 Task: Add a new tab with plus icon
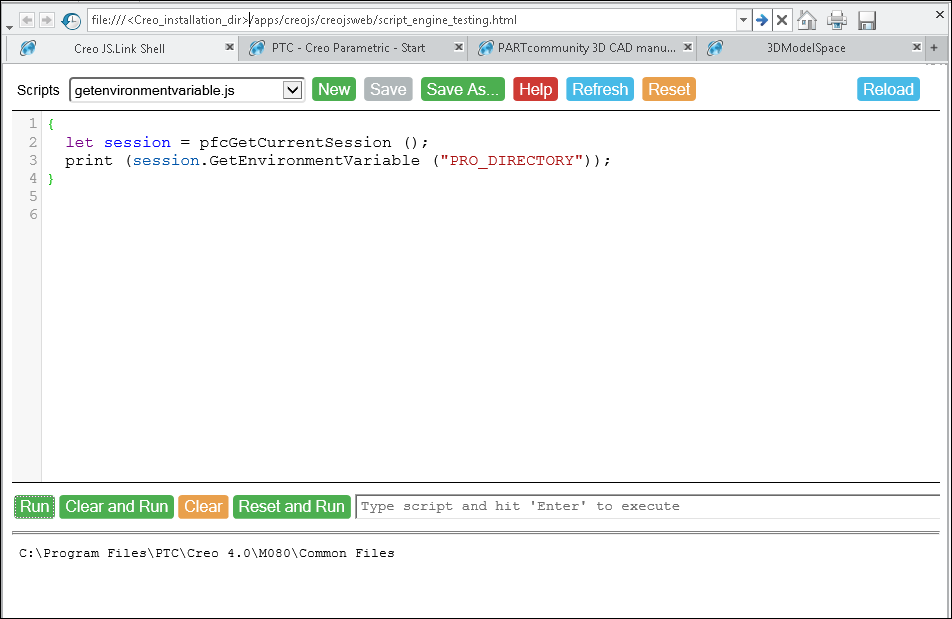(933, 48)
